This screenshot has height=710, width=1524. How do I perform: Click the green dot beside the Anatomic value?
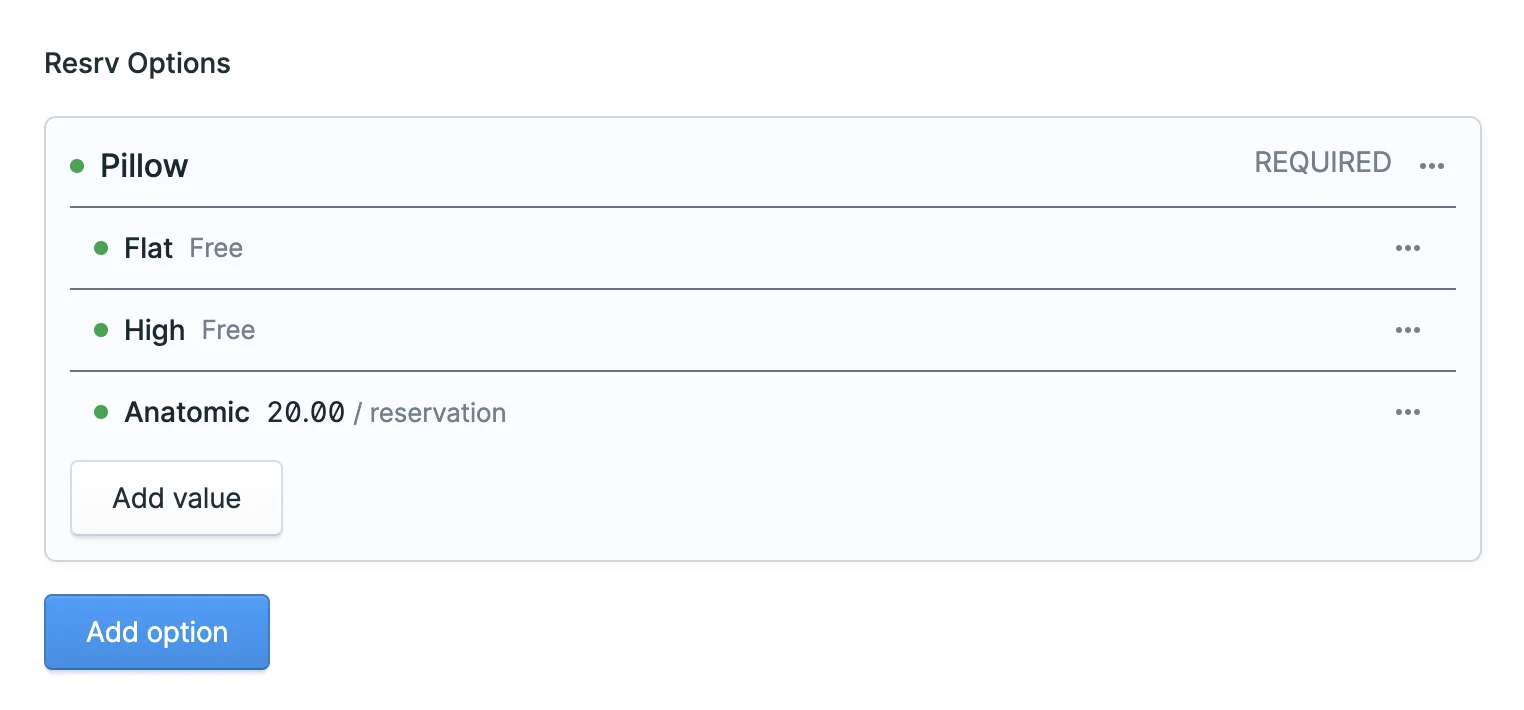click(100, 411)
